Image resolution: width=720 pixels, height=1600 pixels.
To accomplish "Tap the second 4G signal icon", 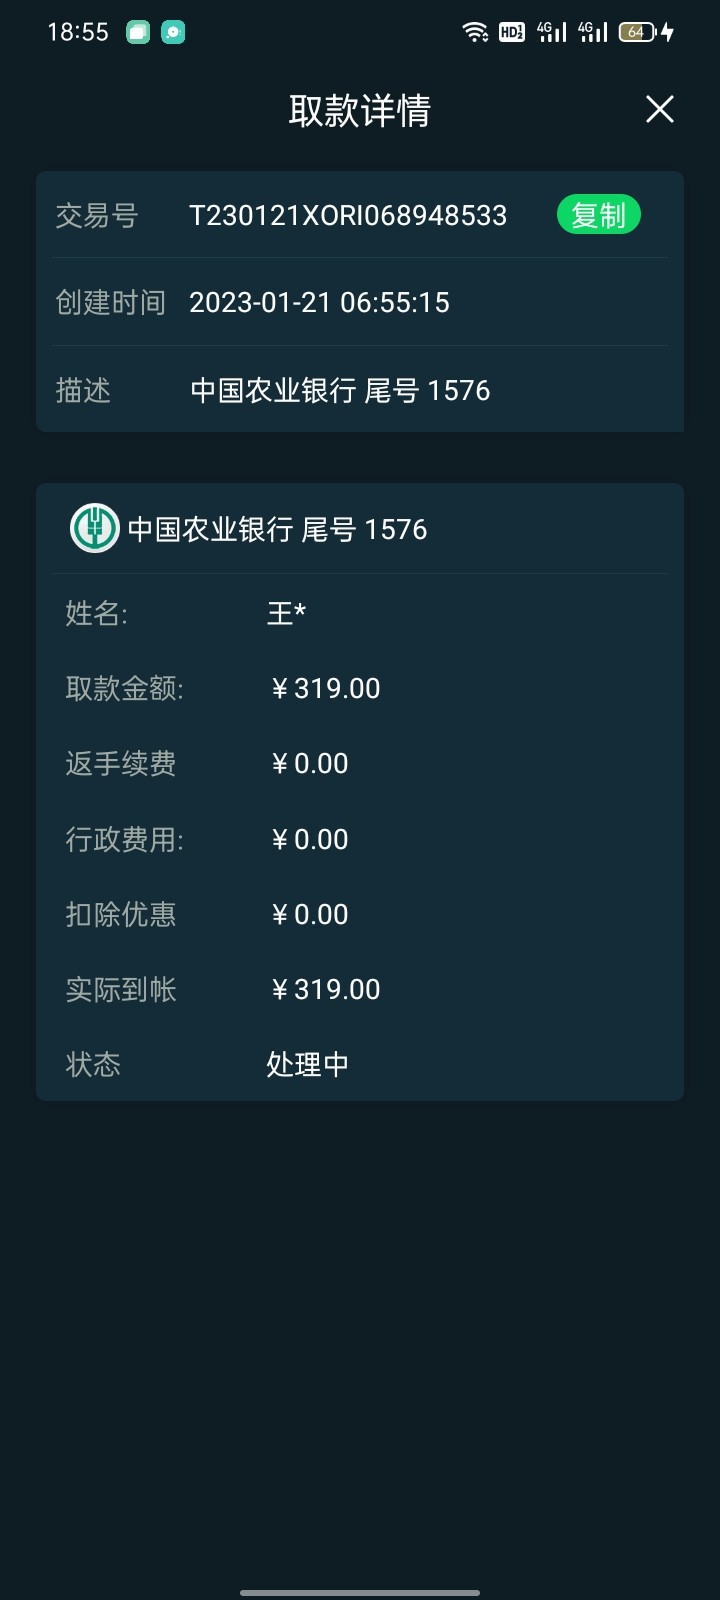I will pyautogui.click(x=592, y=32).
